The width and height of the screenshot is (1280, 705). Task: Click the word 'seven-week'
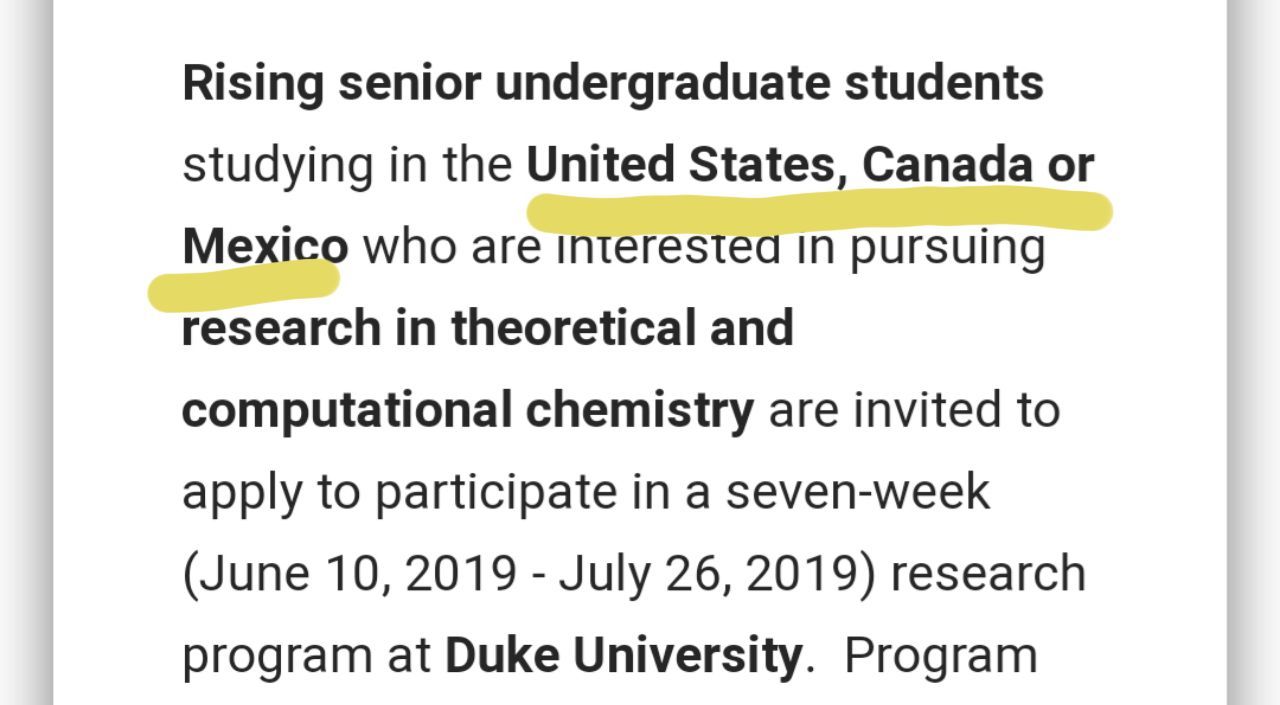pos(858,492)
